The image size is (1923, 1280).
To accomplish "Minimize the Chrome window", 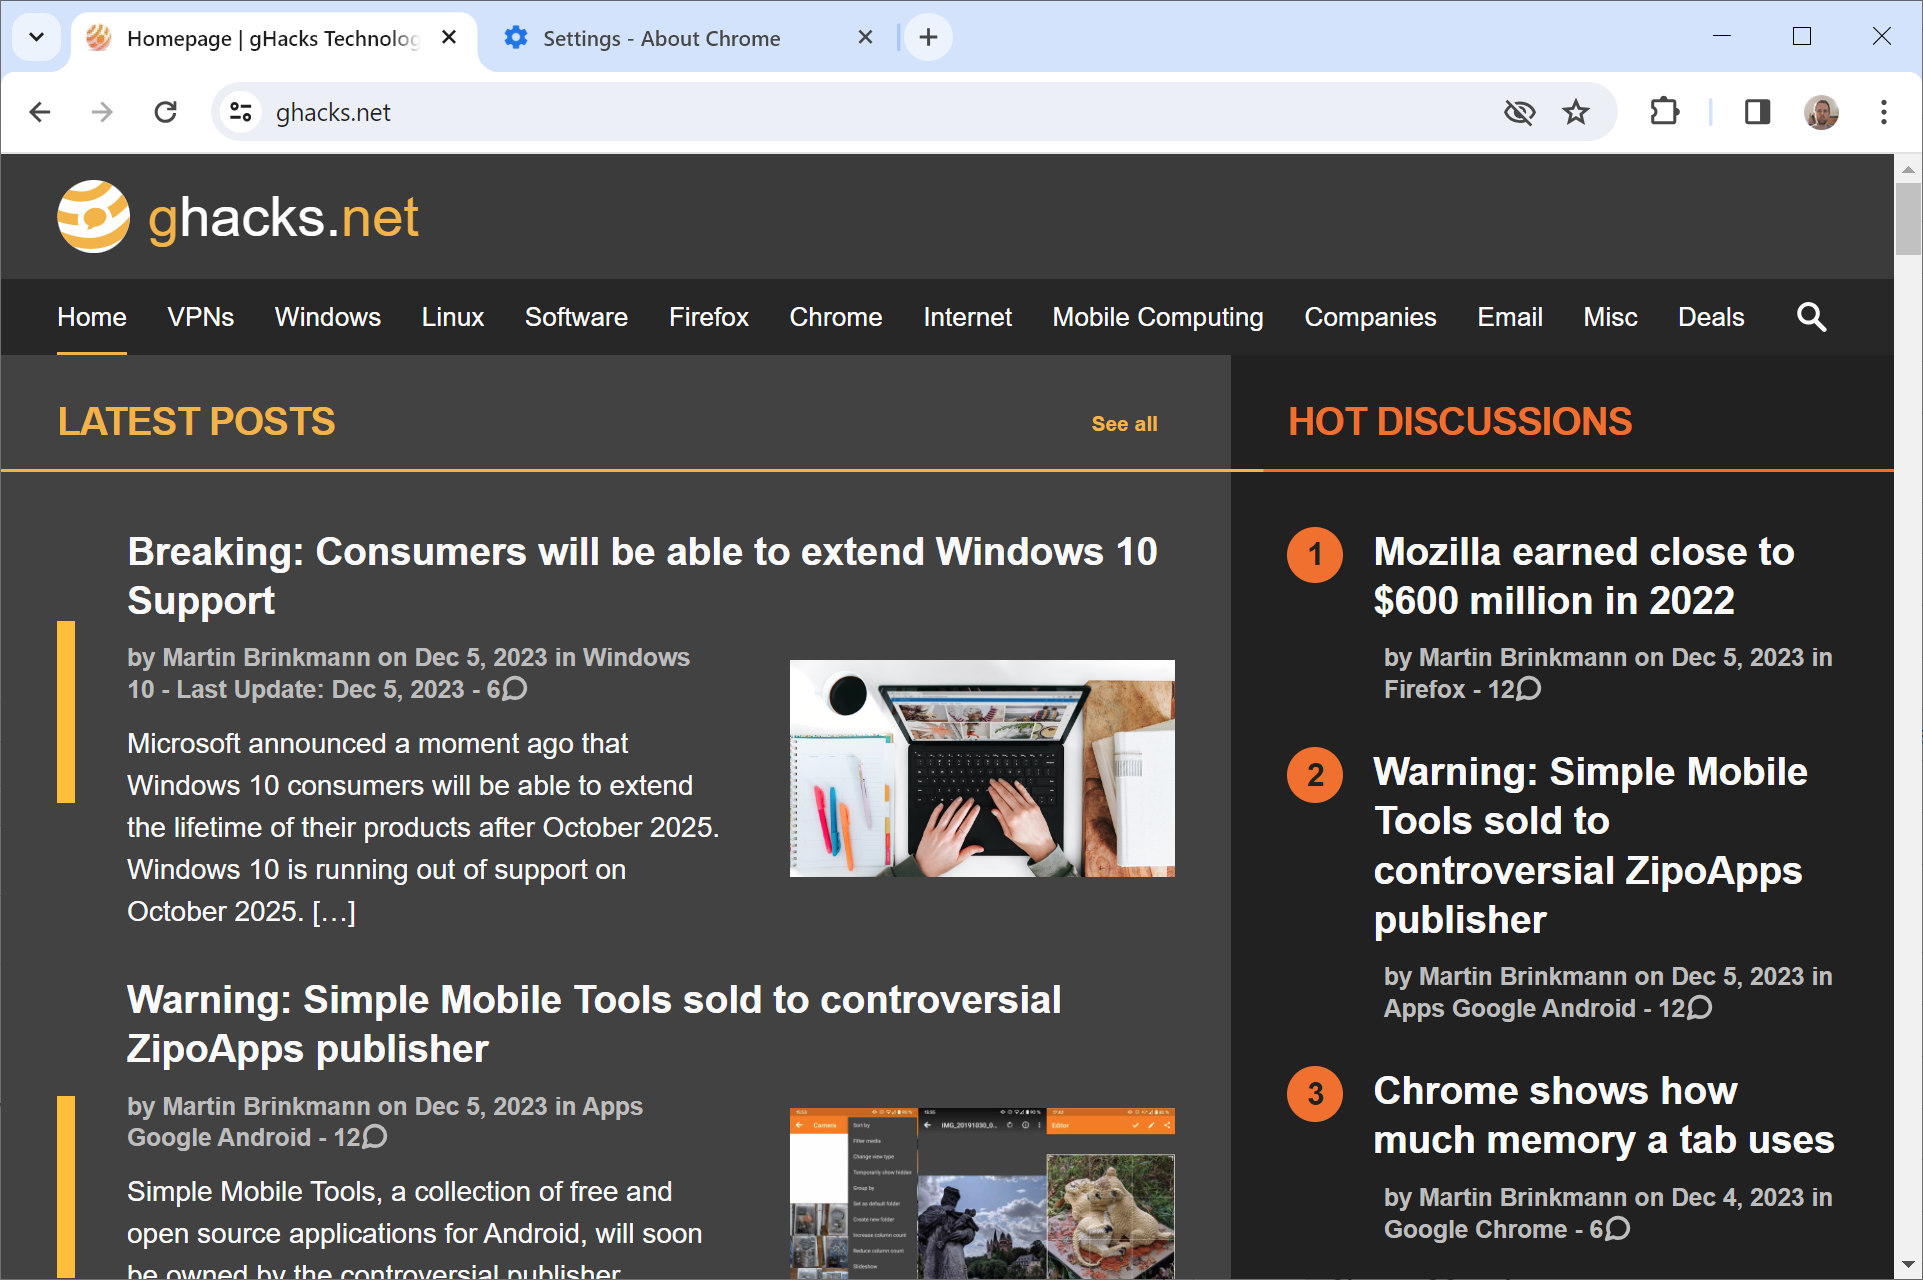I will (x=1722, y=36).
